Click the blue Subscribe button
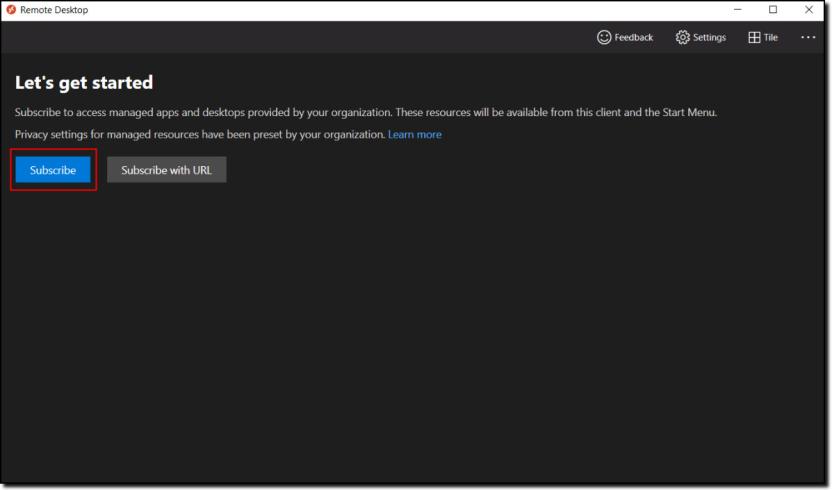 click(x=53, y=170)
